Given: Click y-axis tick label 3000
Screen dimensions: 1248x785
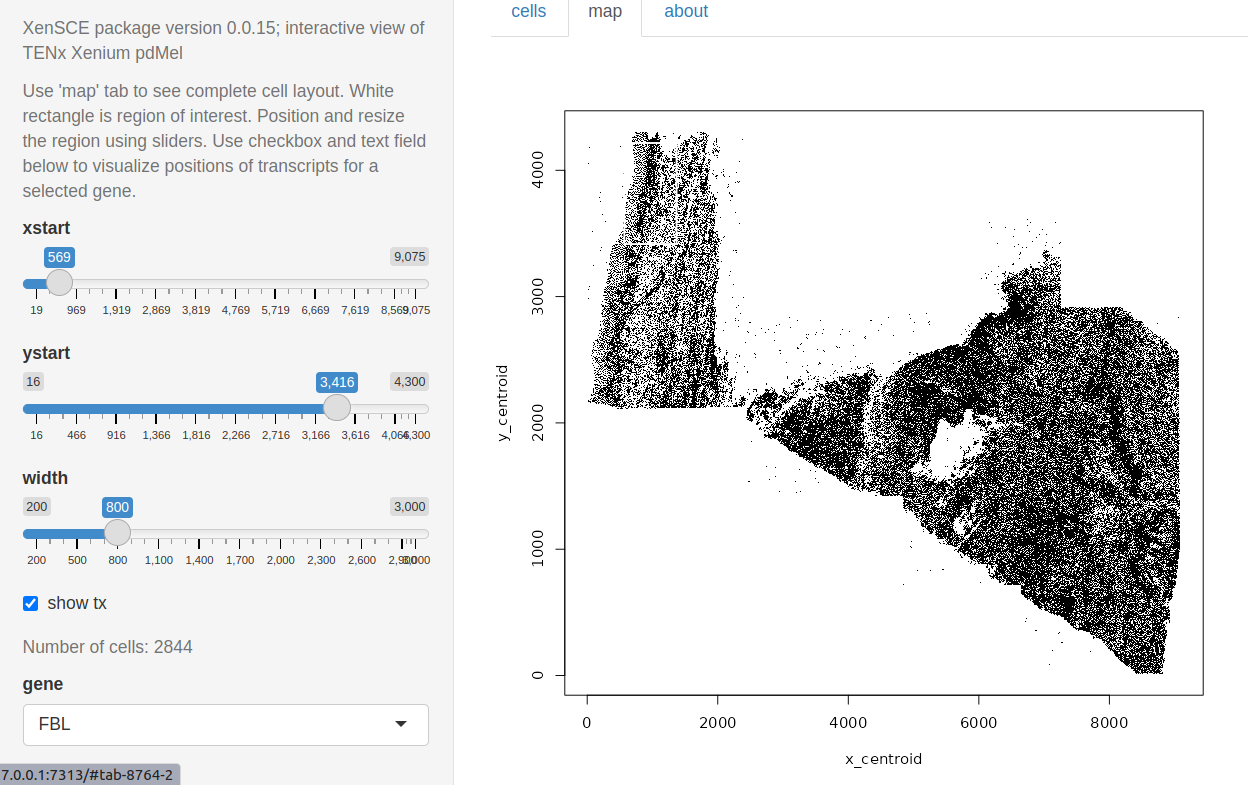Looking at the screenshot, I should [x=537, y=296].
